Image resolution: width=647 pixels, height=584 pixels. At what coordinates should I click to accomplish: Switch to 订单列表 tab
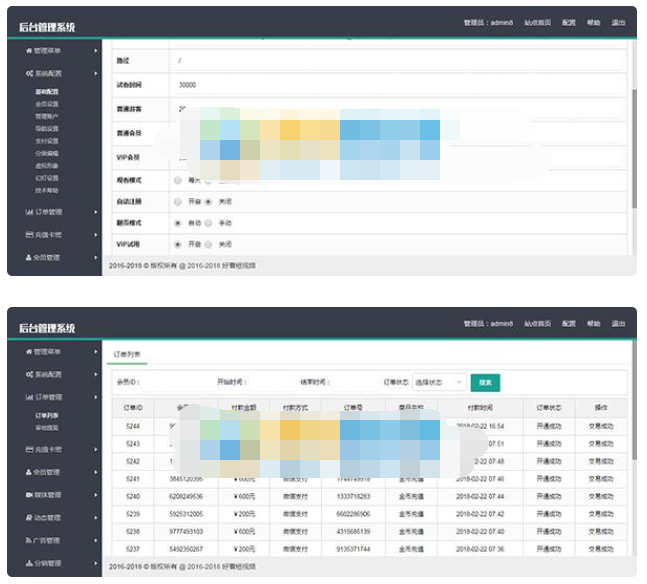pyautogui.click(x=127, y=355)
